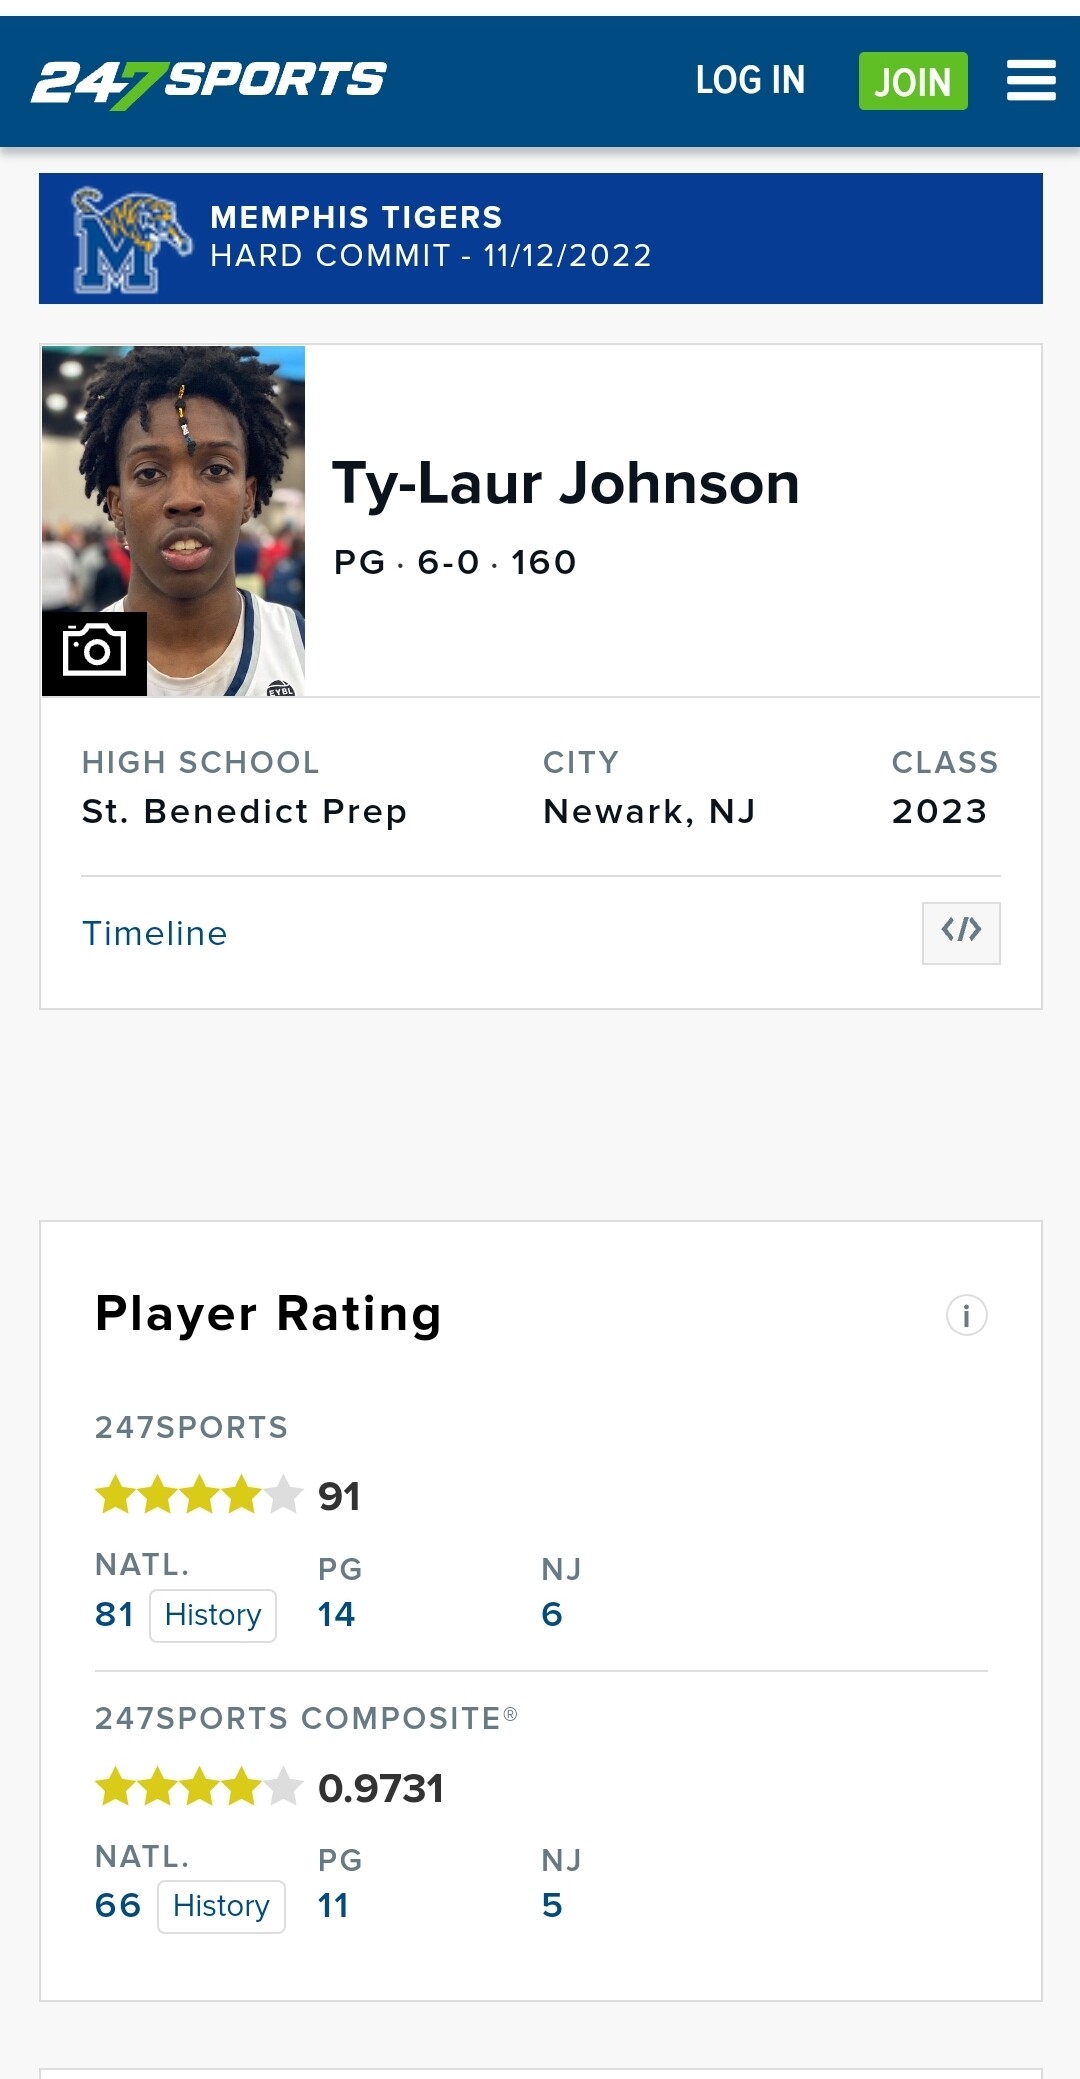
Task: Open the Timeline link
Action: (155, 933)
